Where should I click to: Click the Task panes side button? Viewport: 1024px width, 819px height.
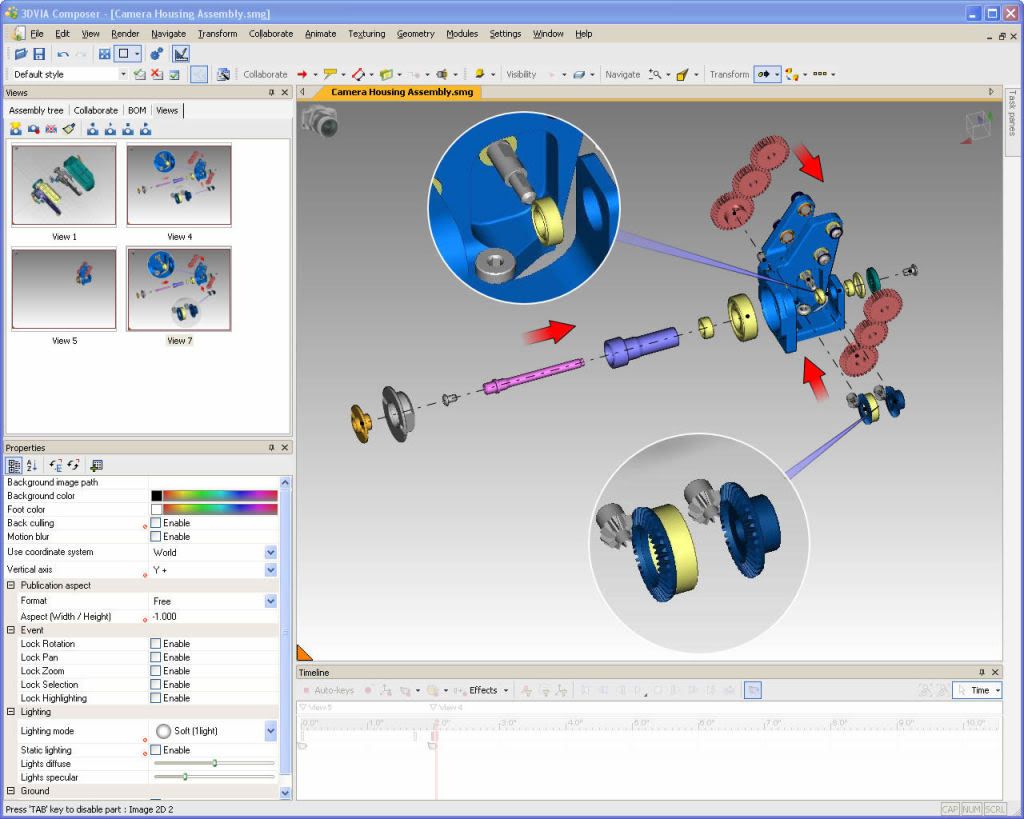pyautogui.click(x=1012, y=113)
